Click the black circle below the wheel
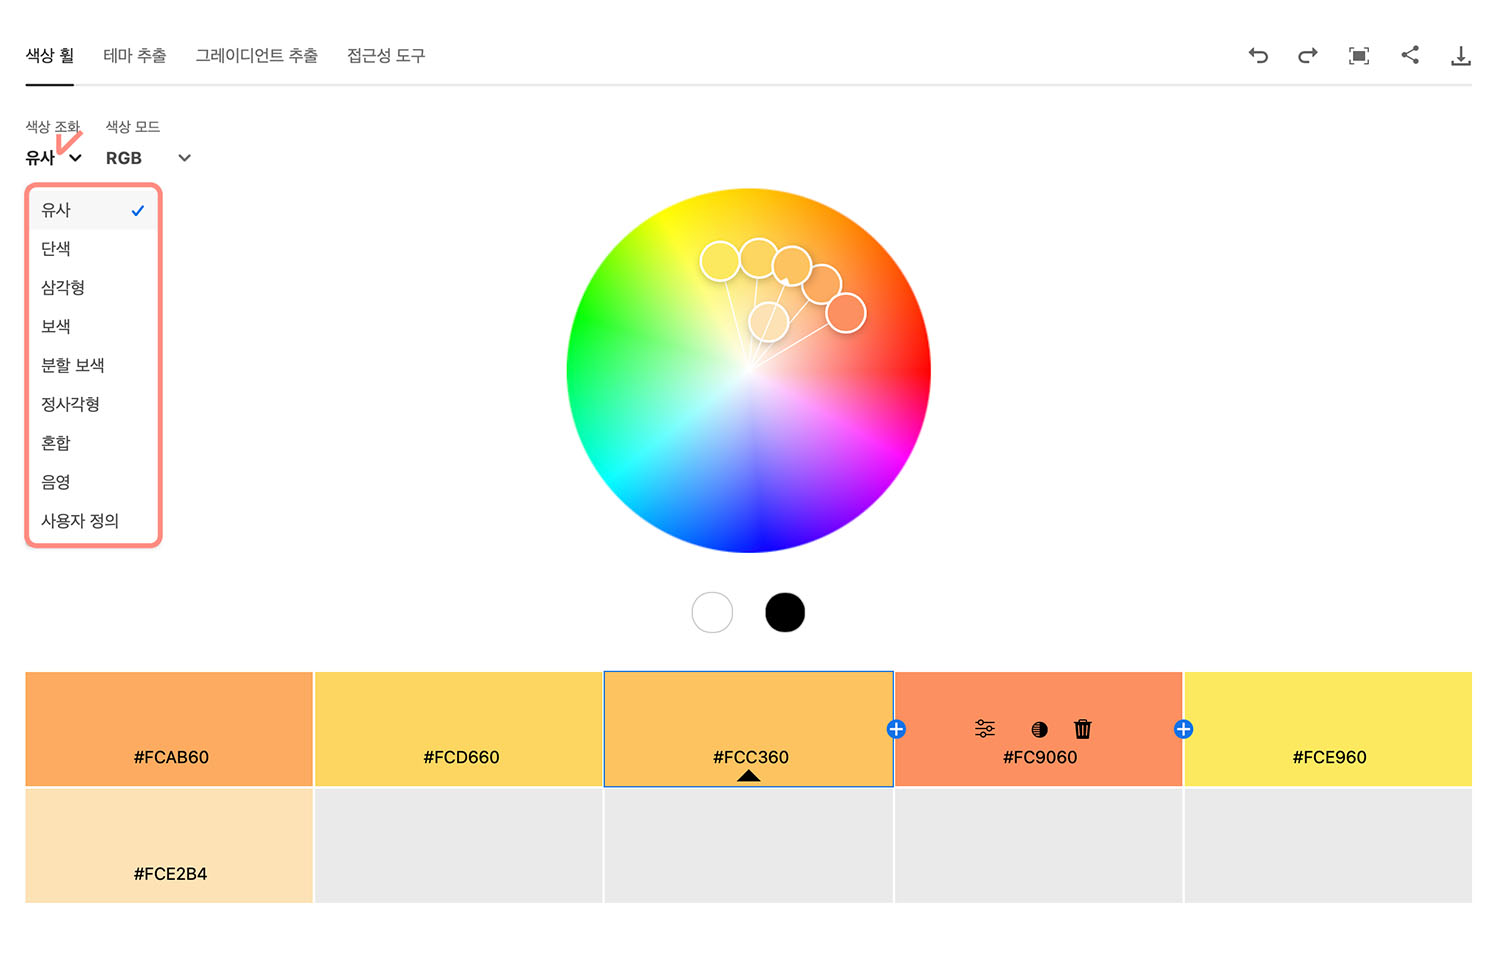The height and width of the screenshot is (960, 1500). (785, 612)
